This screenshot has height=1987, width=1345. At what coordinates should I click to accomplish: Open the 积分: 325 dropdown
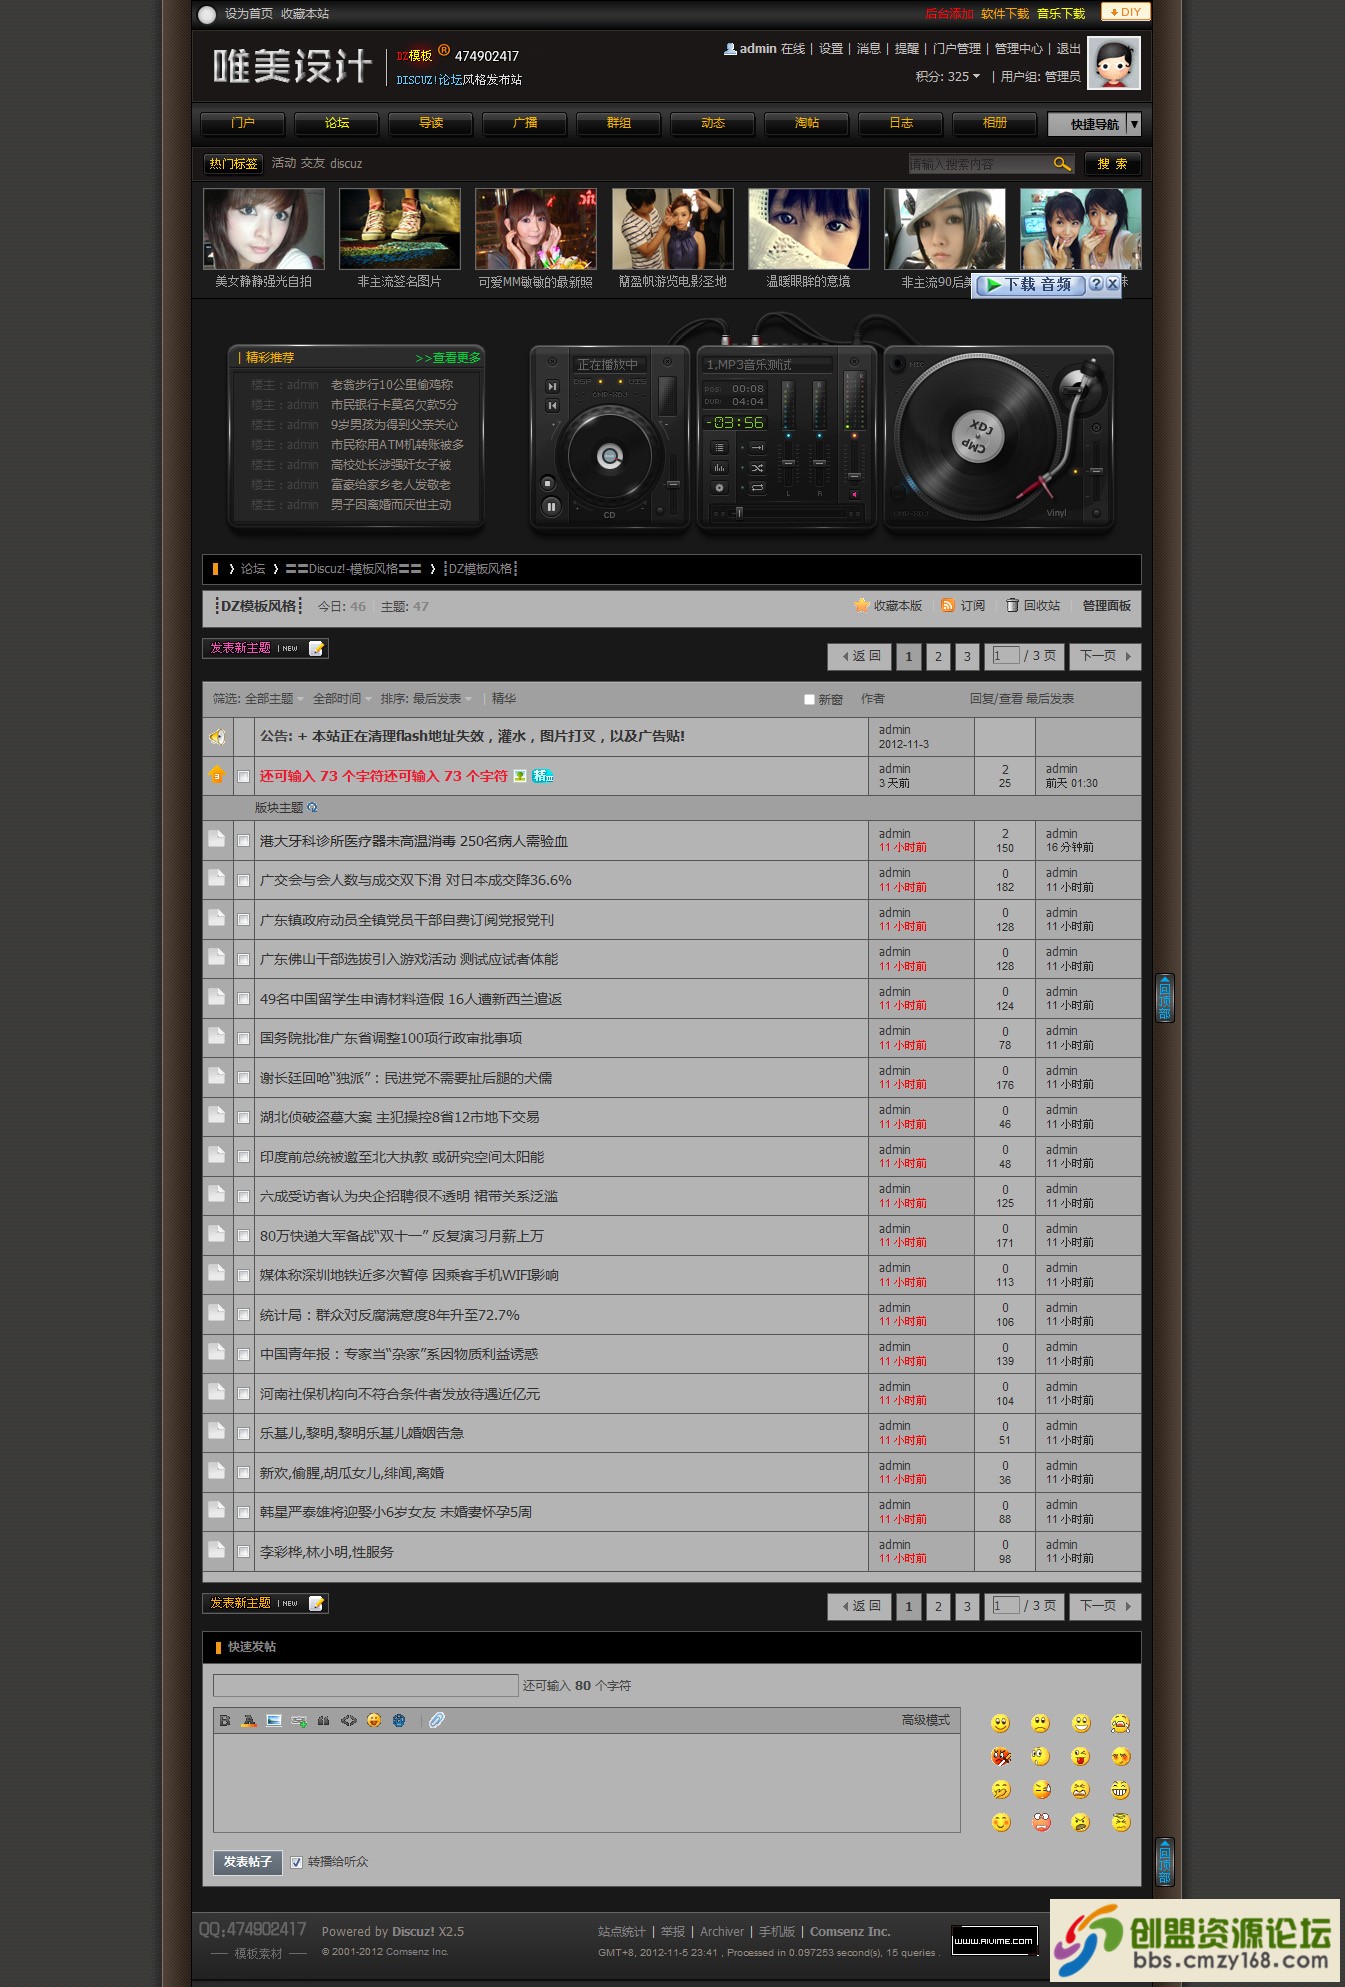pos(948,76)
